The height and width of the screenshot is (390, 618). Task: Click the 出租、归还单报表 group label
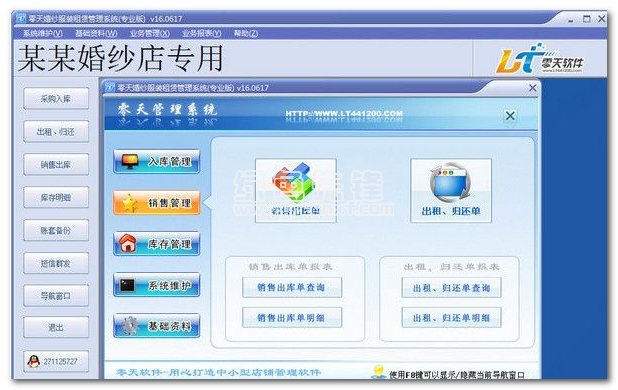(x=451, y=267)
